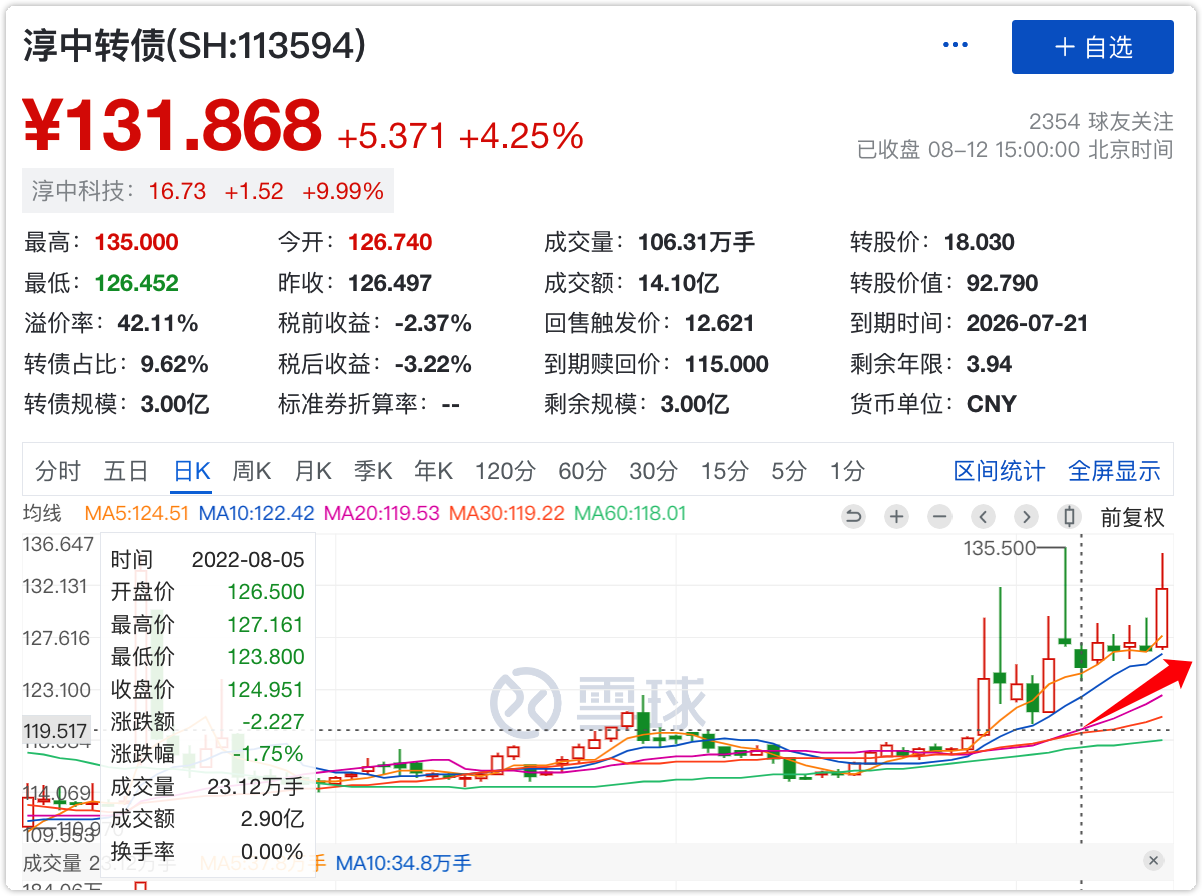Select the 60分 period tab
The height and width of the screenshot is (896, 1202).
[x=583, y=471]
